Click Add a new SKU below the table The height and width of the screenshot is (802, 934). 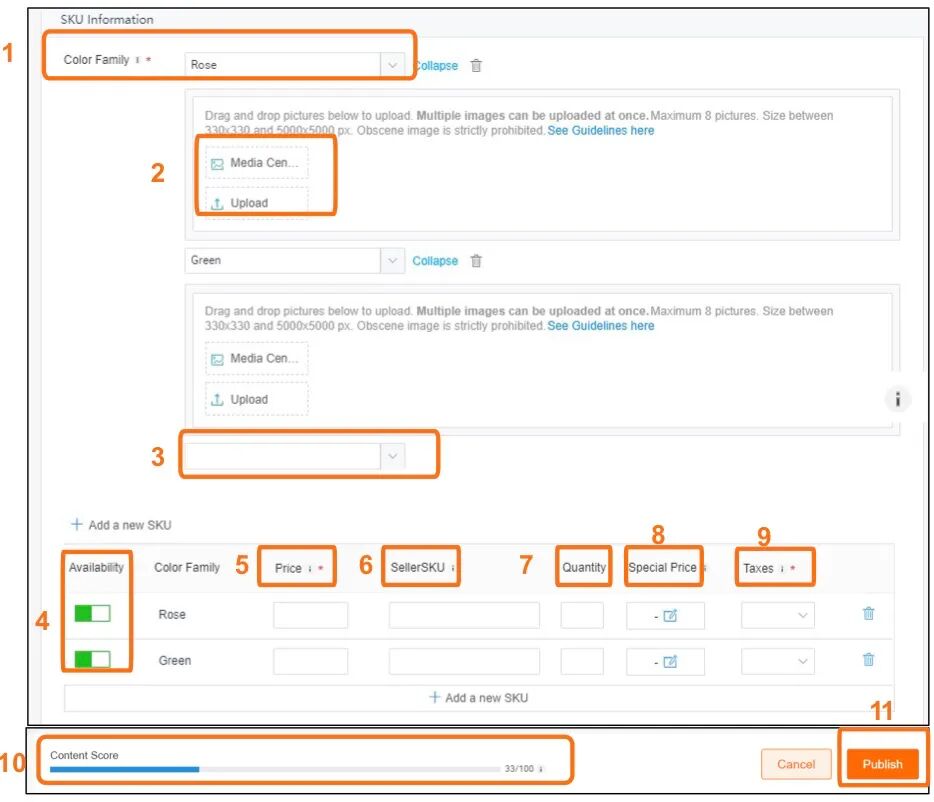[478, 698]
